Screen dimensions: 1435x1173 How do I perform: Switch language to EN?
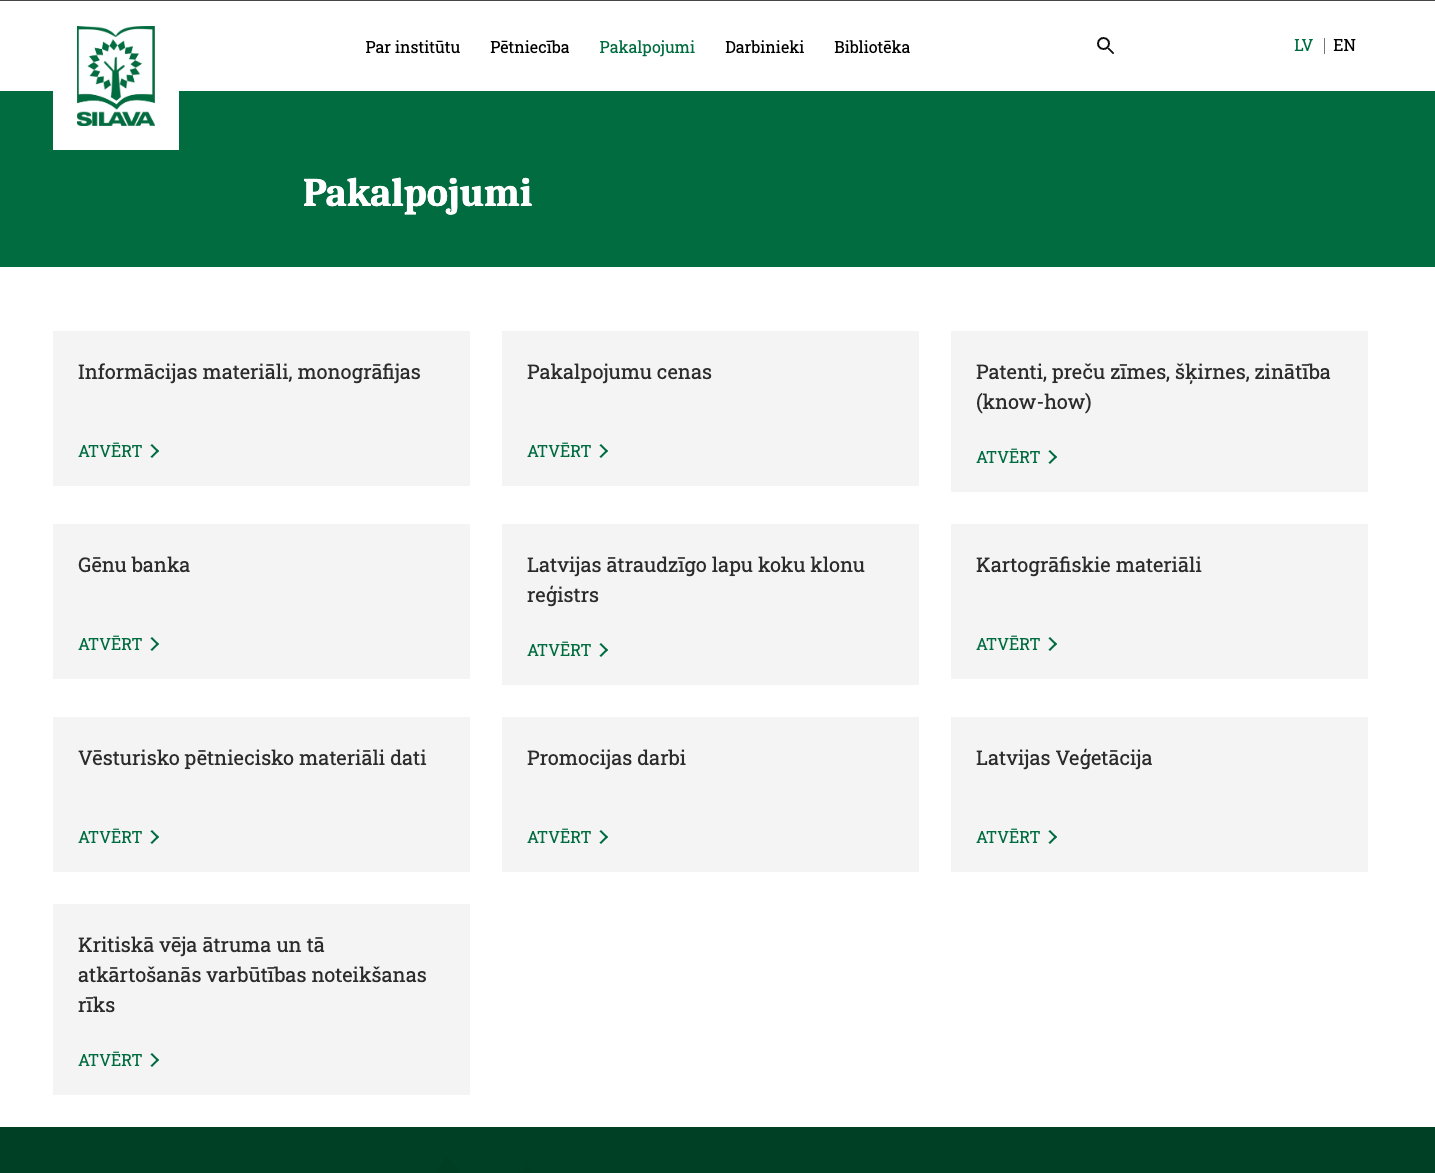[x=1345, y=45]
